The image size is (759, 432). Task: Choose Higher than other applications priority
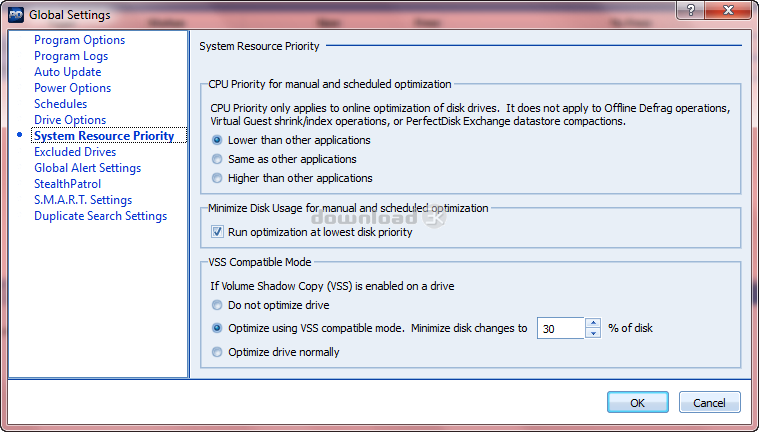click(217, 178)
